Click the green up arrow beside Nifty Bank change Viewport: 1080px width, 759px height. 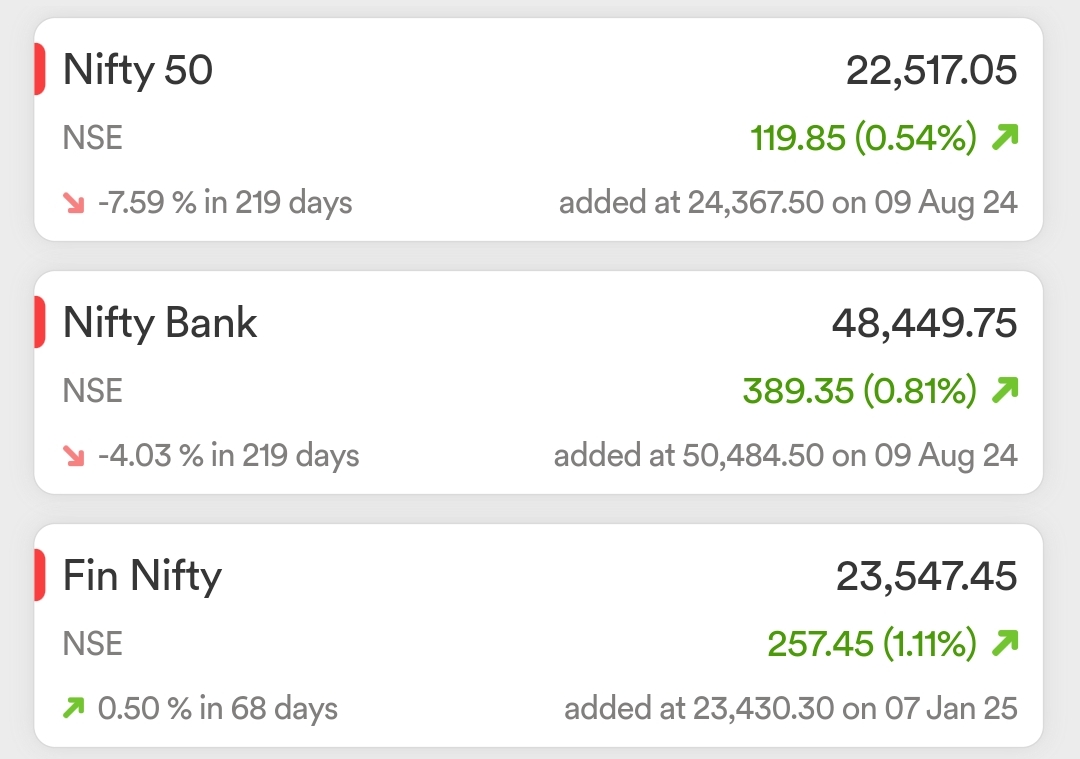[x=1004, y=391]
